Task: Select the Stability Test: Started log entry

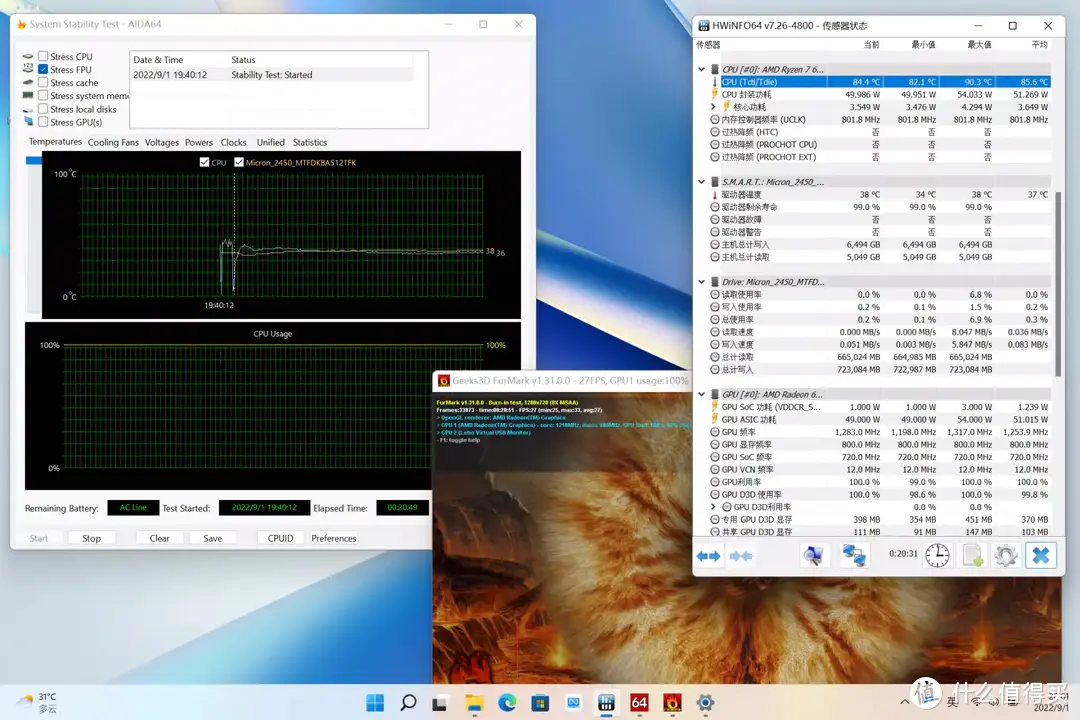Action: pyautogui.click(x=271, y=75)
